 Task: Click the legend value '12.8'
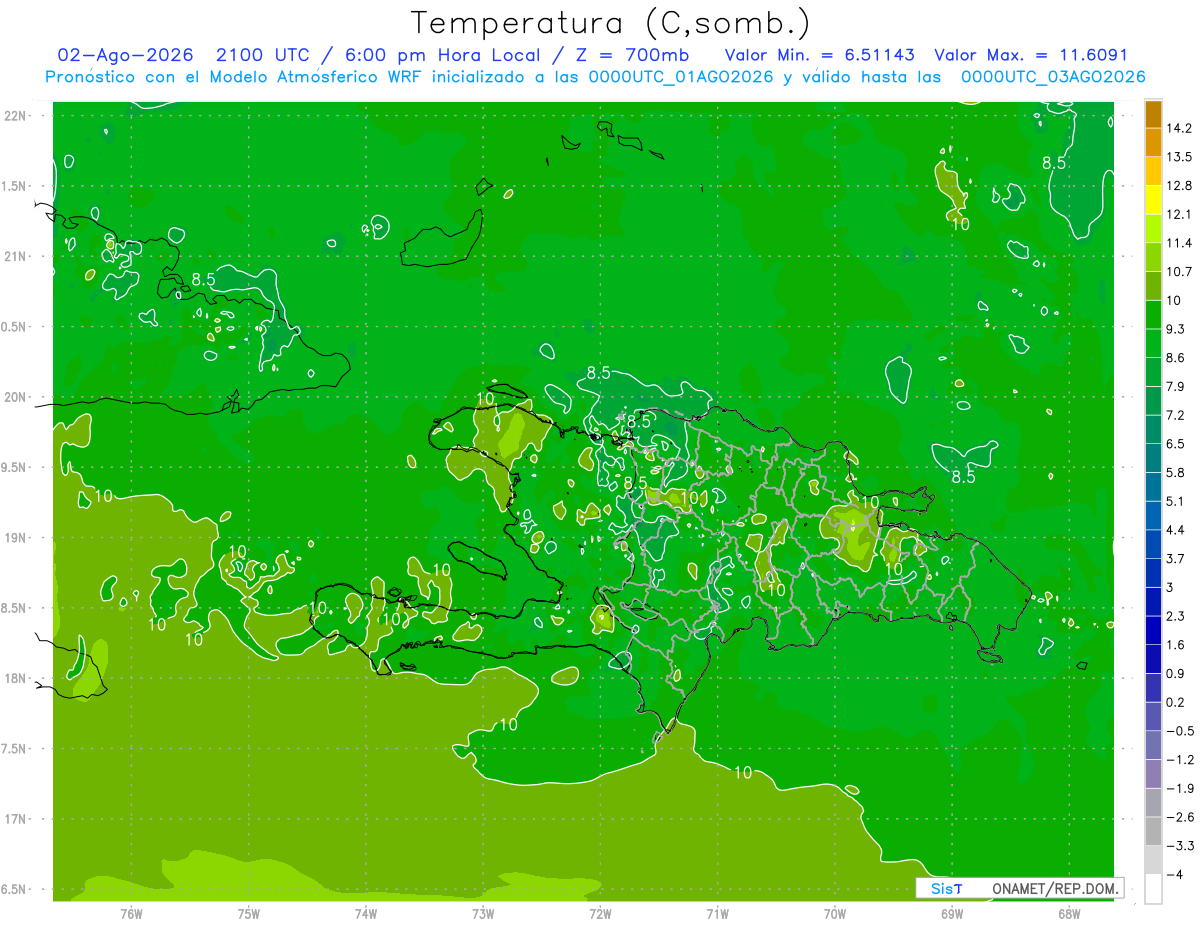point(1179,186)
